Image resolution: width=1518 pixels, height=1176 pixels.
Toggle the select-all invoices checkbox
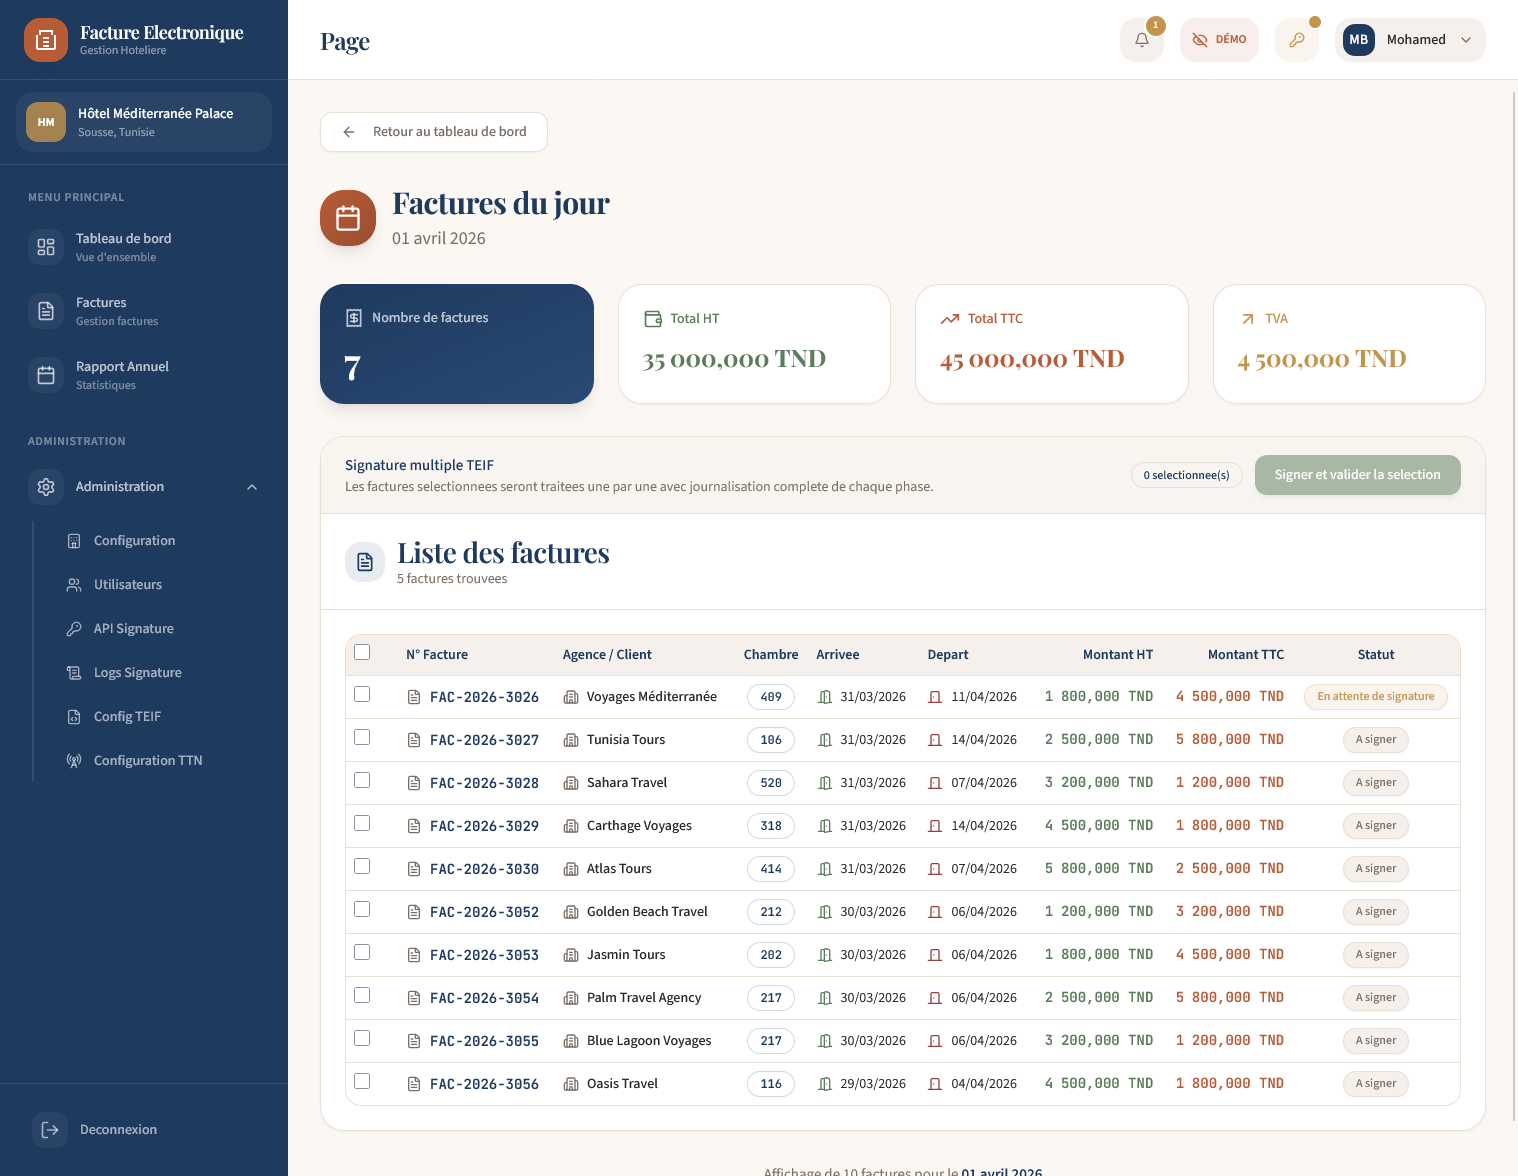[x=362, y=652]
